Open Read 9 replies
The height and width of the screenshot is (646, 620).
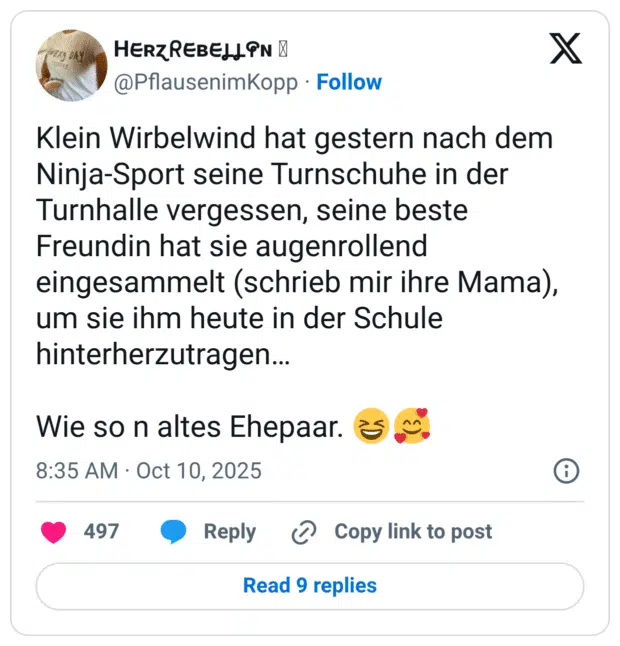(310, 586)
